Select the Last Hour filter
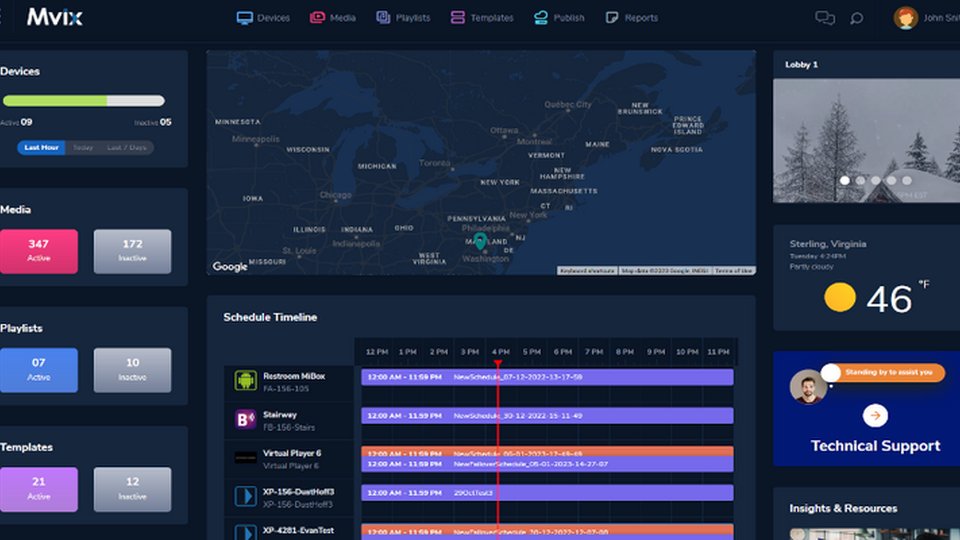Viewport: 960px width, 540px height. click(41, 147)
